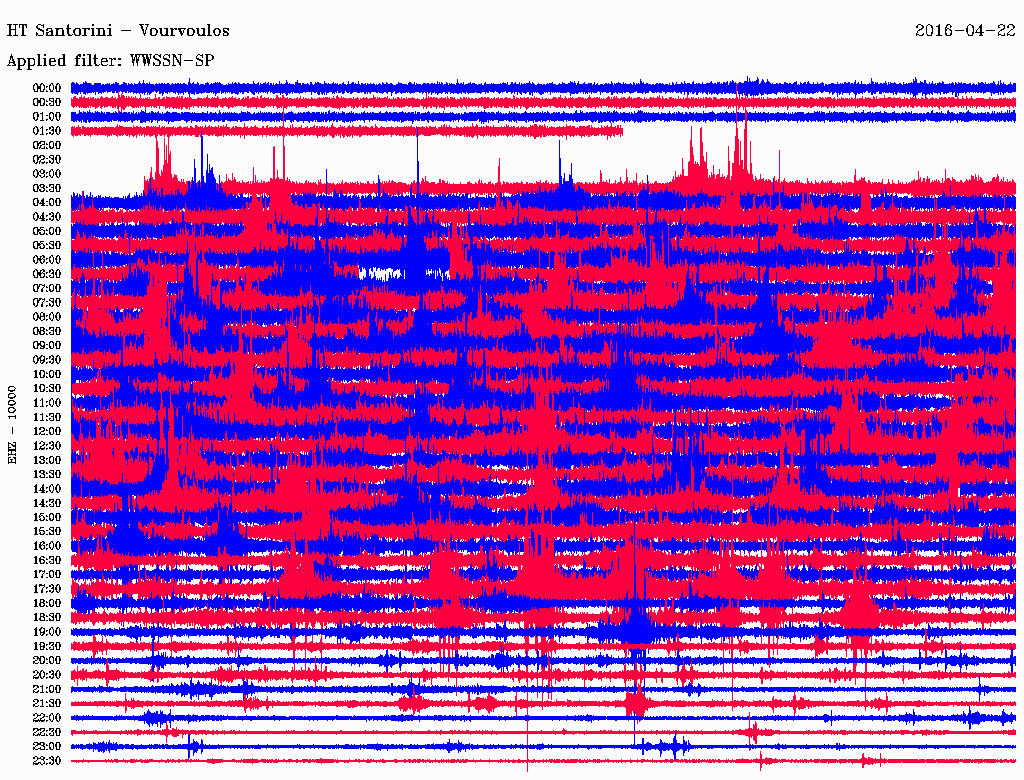Image resolution: width=1024 pixels, height=780 pixels.
Task: Select the 02:00 time label
Action: click(47, 146)
